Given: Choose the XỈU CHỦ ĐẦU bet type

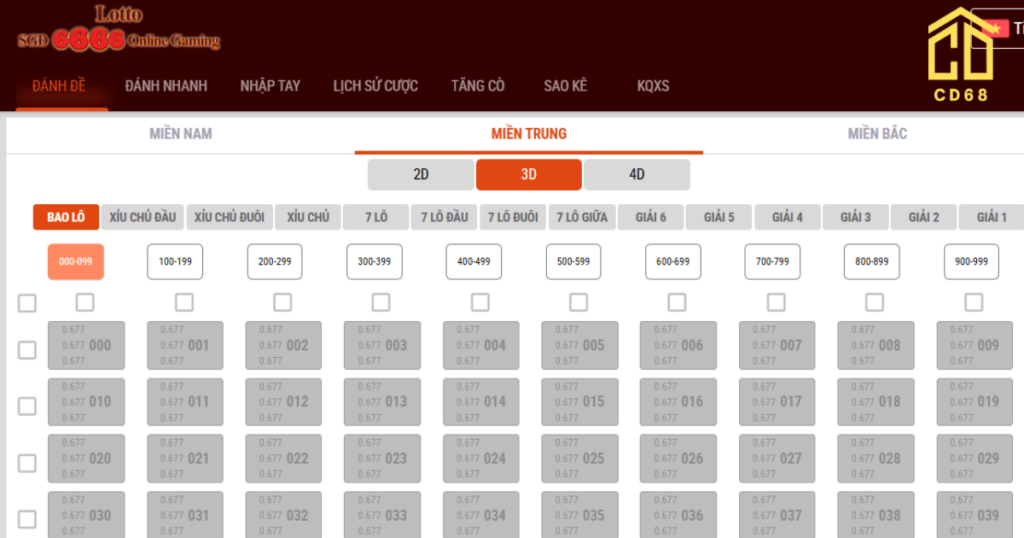Looking at the screenshot, I should pos(143,217).
